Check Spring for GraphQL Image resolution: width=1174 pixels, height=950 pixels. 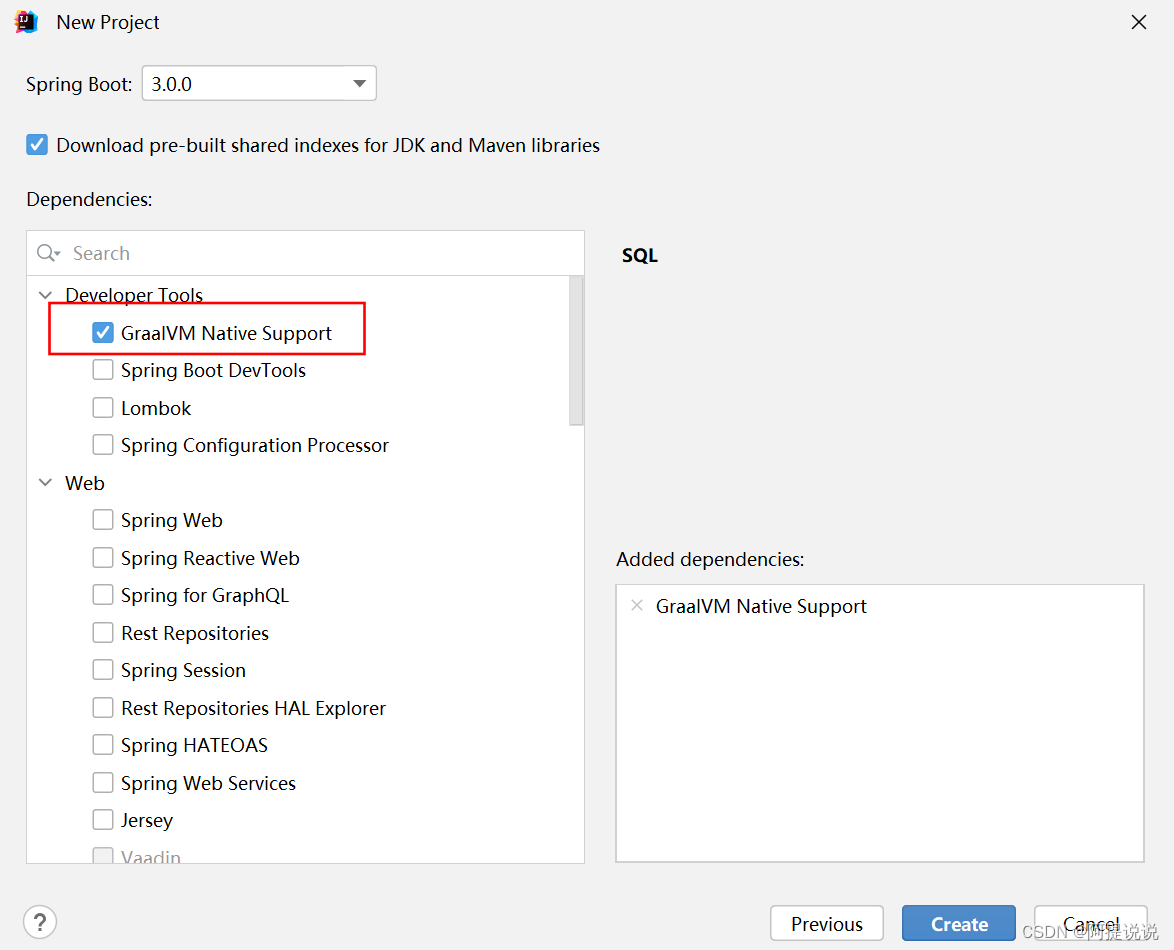tap(103, 595)
